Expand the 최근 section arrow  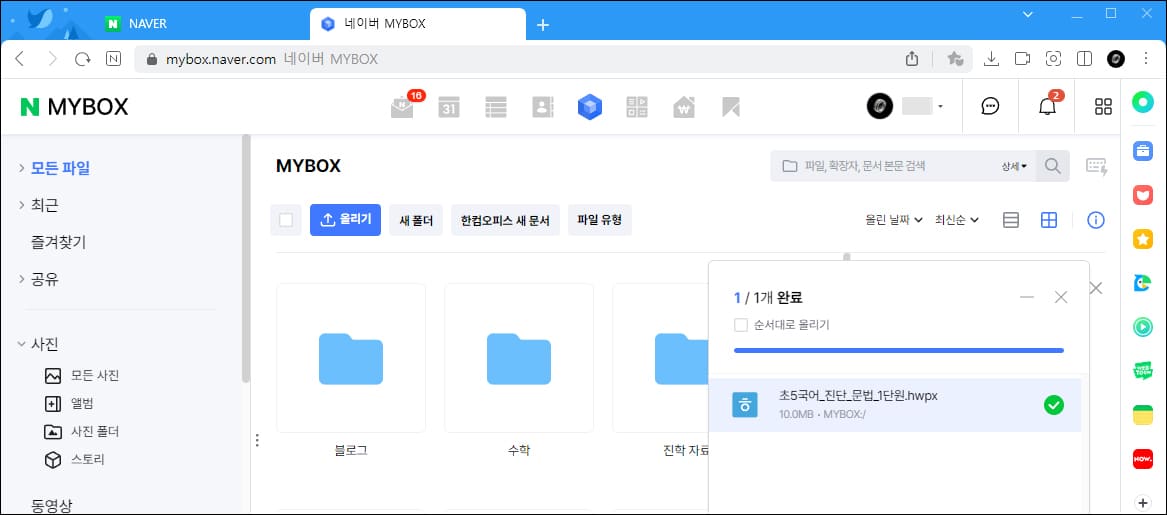point(22,205)
